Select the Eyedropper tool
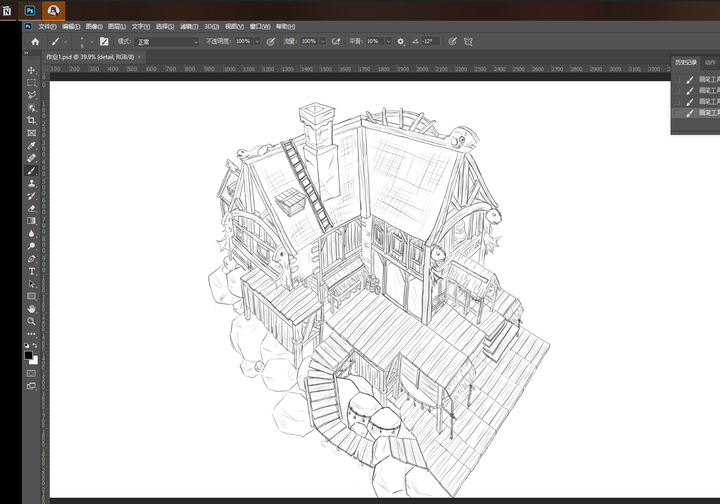720x504 pixels. click(x=32, y=146)
